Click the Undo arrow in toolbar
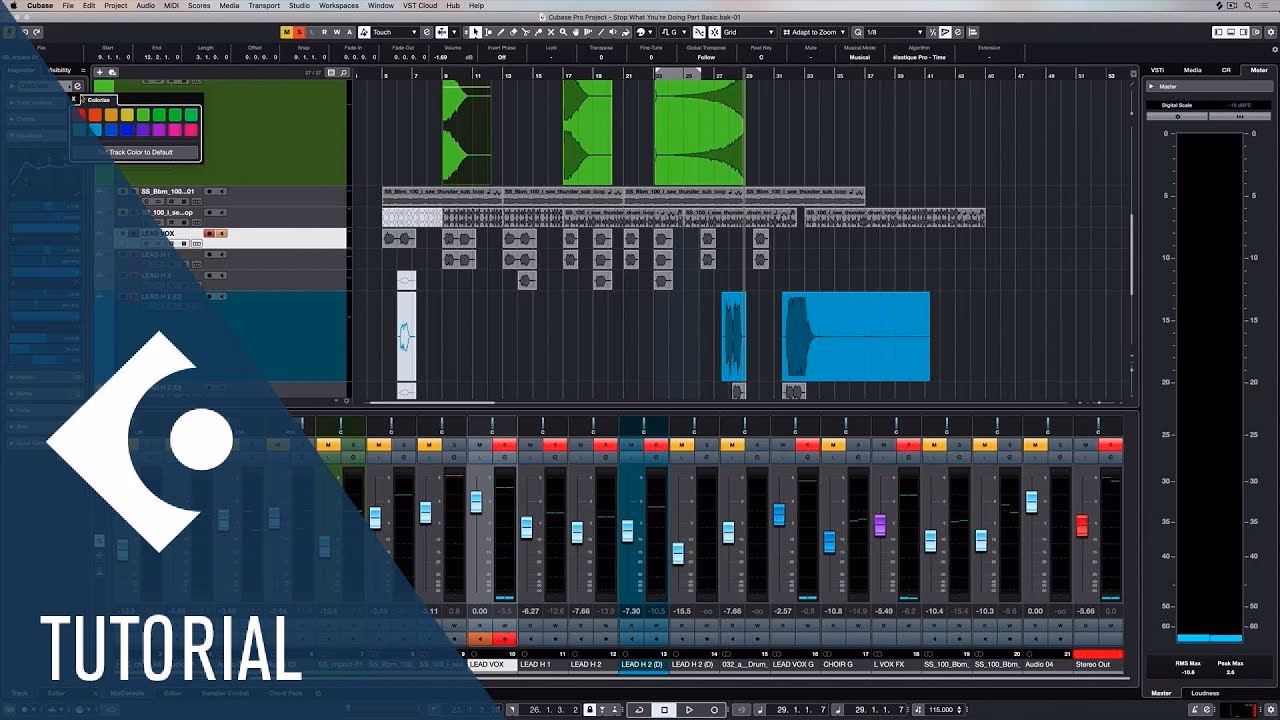This screenshot has height=720, width=1280. 24,32
